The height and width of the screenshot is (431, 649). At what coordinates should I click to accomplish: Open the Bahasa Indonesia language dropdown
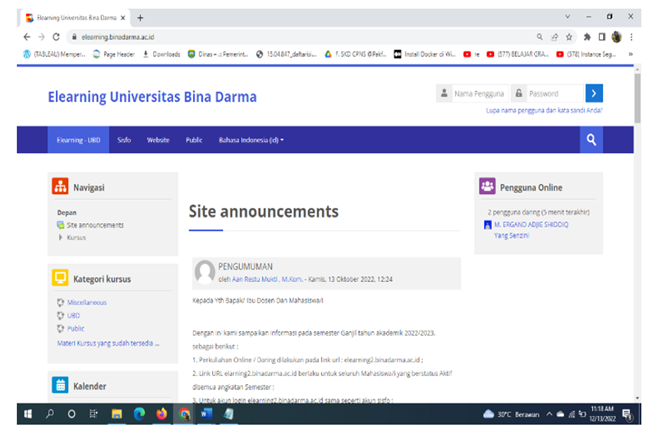[x=251, y=140]
